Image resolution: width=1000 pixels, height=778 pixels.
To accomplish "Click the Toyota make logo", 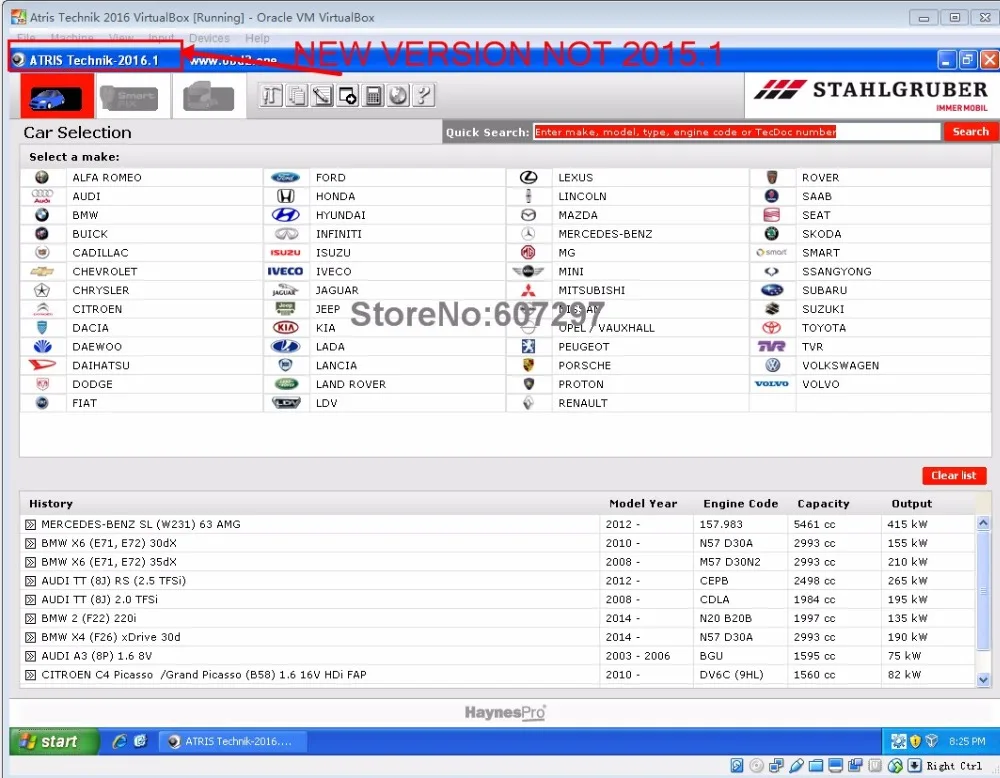I will pos(772,328).
